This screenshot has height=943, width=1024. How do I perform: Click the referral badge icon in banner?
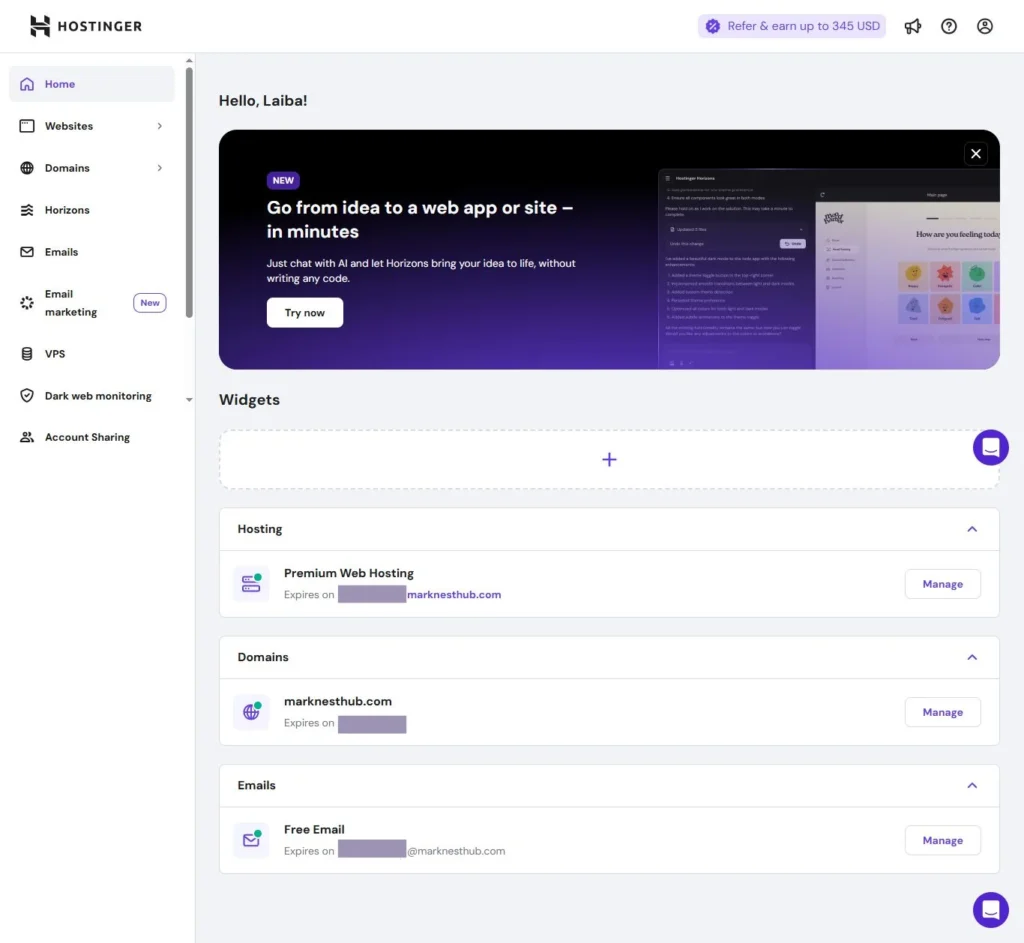[x=712, y=26]
